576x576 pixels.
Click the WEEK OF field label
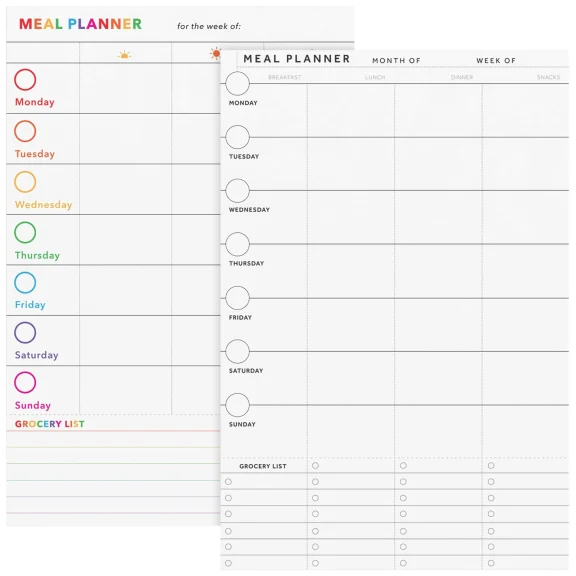pos(496,61)
